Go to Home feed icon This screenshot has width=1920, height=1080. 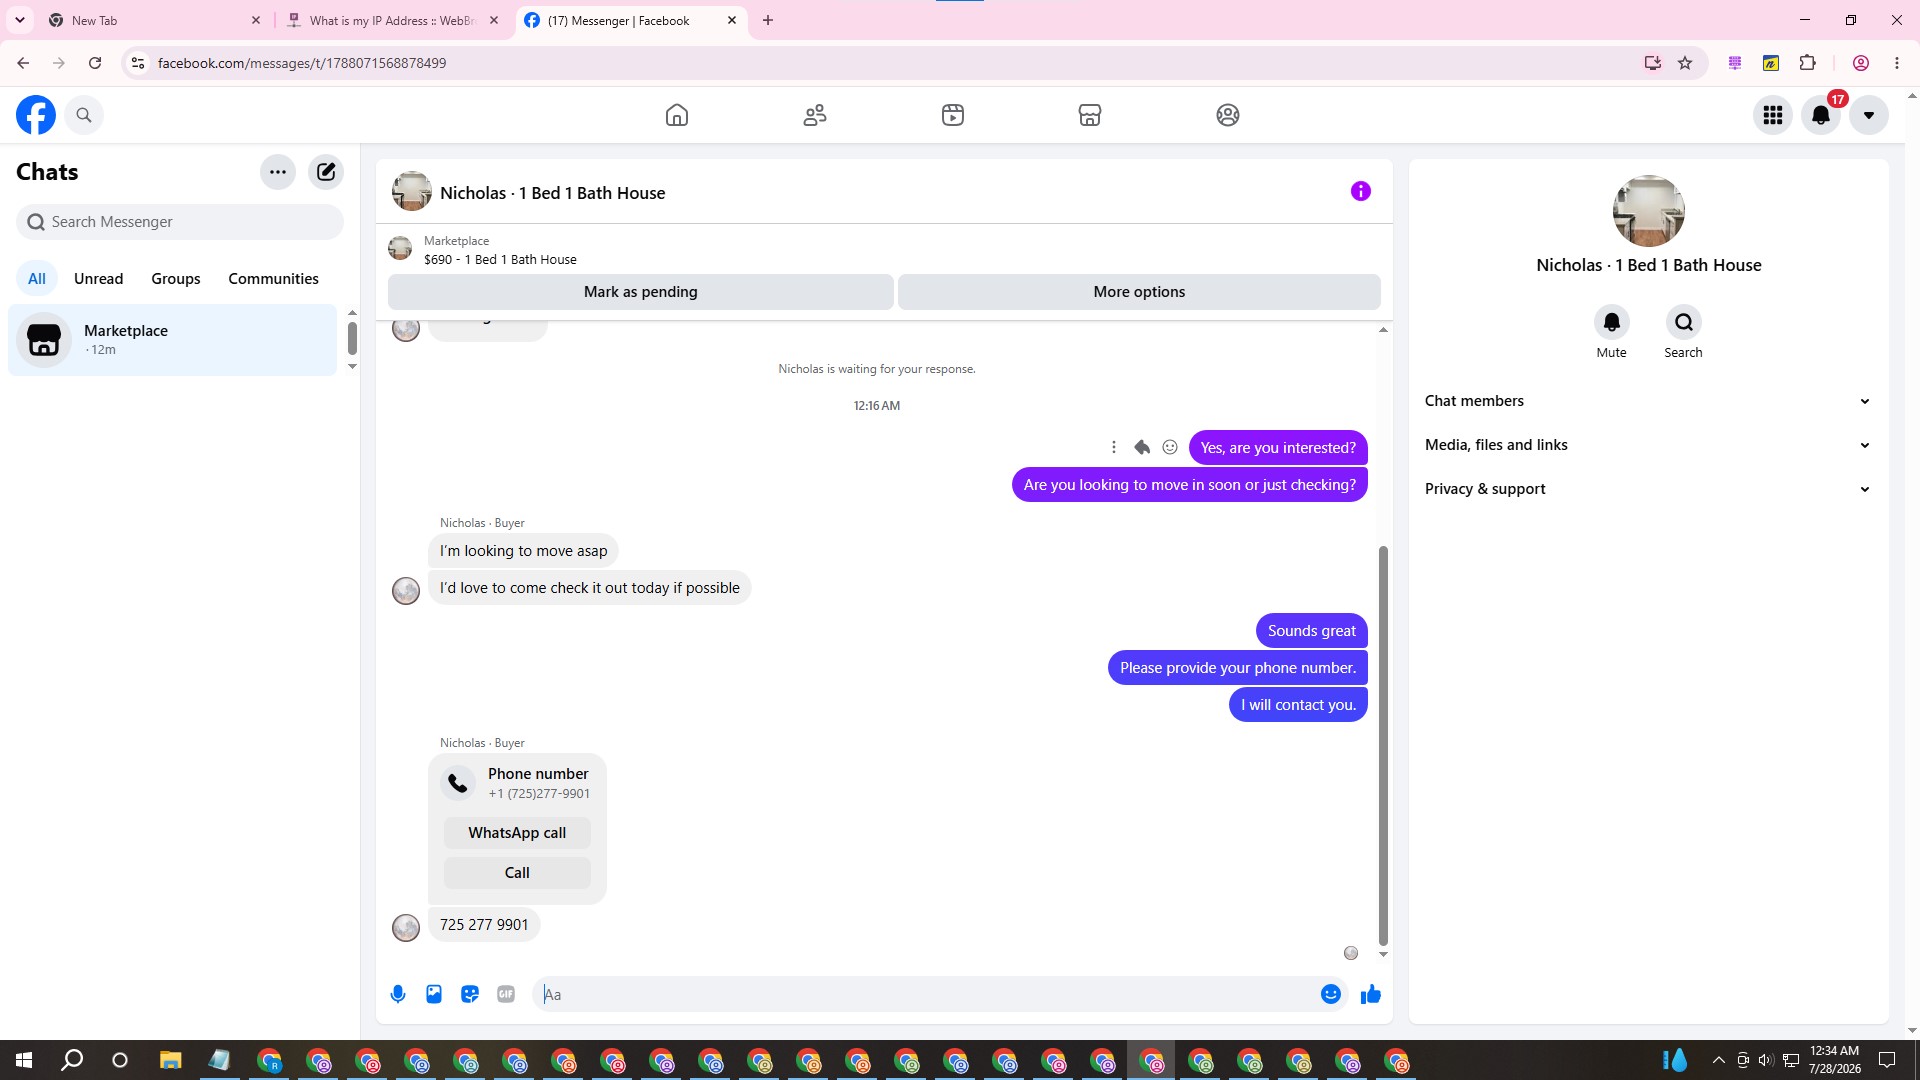[x=677, y=115]
